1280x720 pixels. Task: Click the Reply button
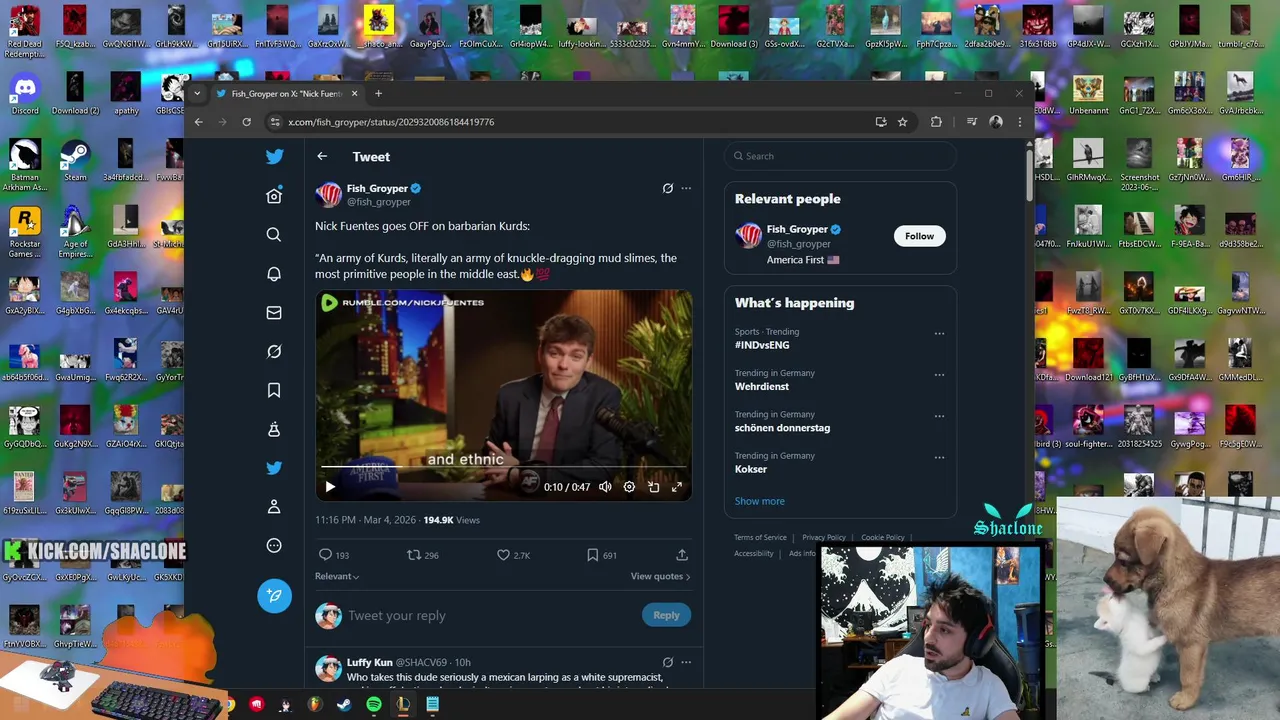[666, 615]
